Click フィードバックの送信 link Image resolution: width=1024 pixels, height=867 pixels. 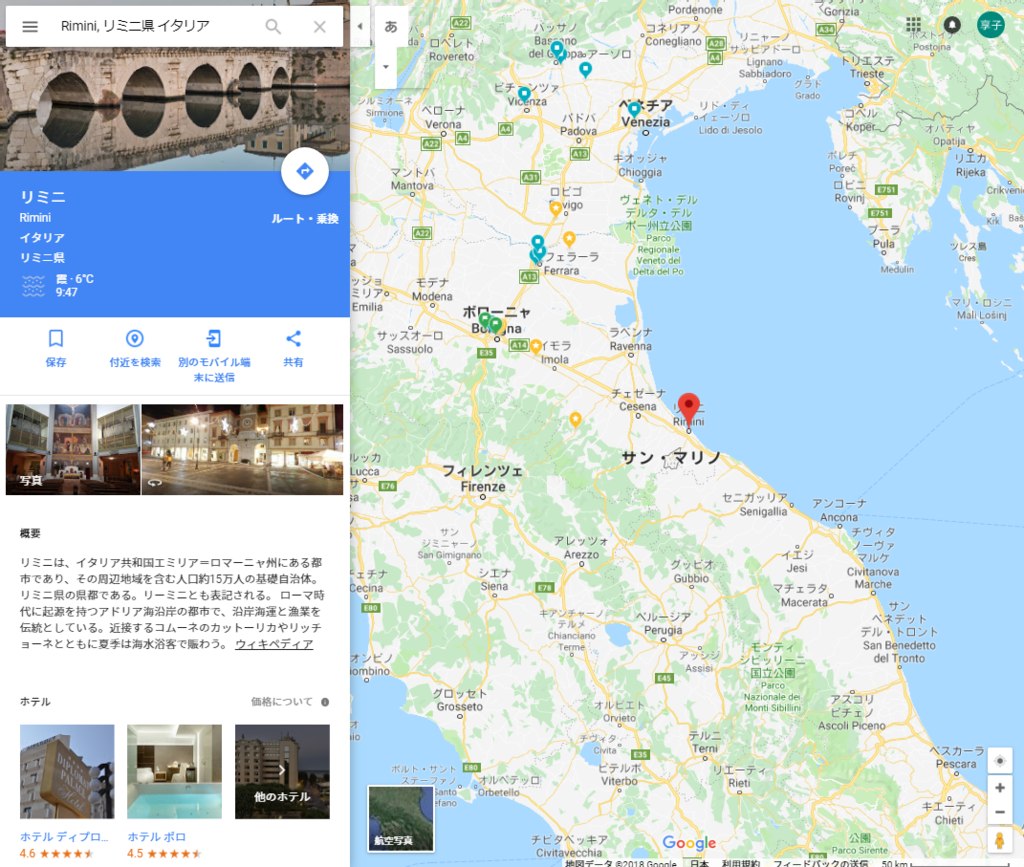[820, 863]
